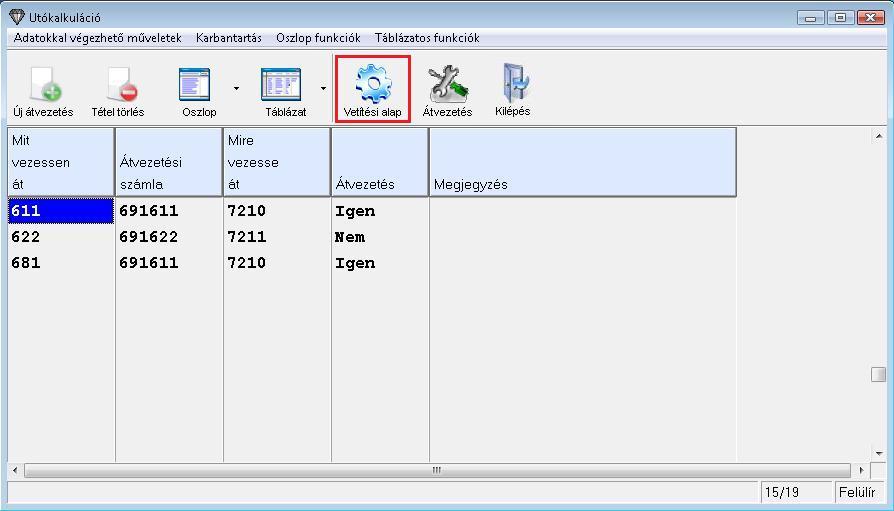The image size is (894, 511).
Task: Open the Táblázatos funkciók menu
Action: click(x=427, y=38)
